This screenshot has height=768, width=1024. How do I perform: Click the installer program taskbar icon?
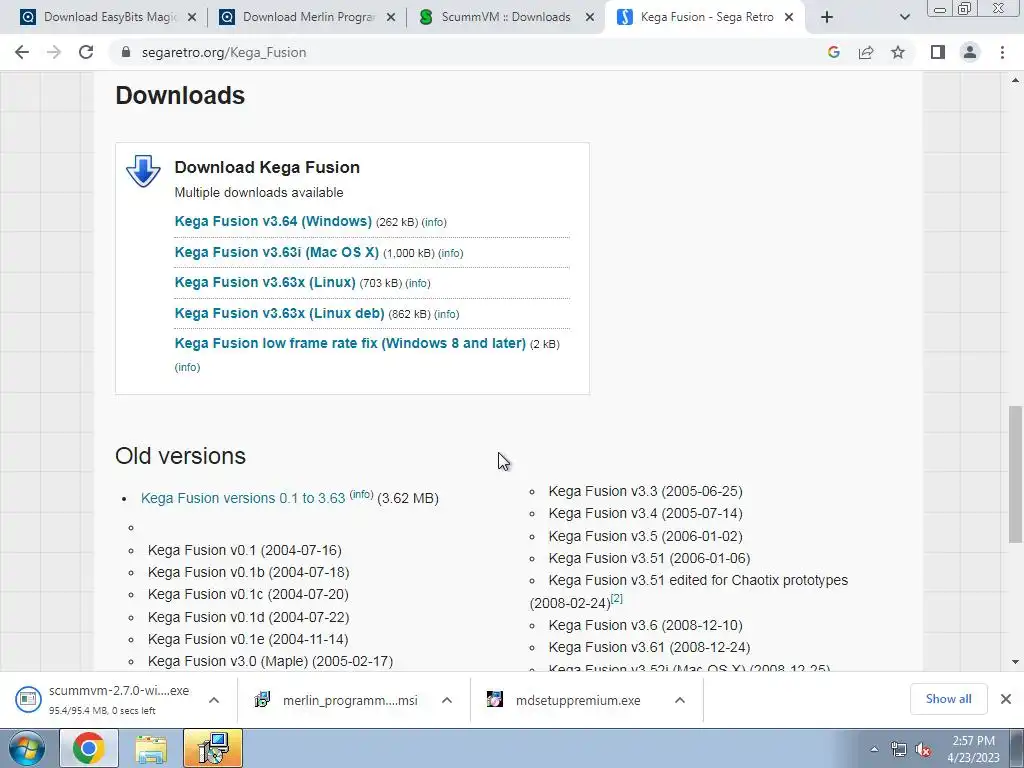[213, 748]
